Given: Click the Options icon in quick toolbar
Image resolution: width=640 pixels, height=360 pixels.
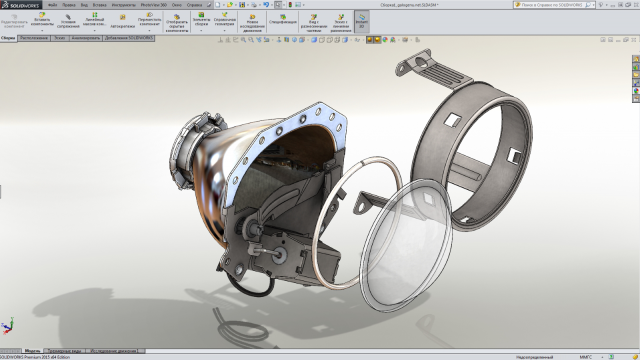Looking at the screenshot, I should 298,5.
